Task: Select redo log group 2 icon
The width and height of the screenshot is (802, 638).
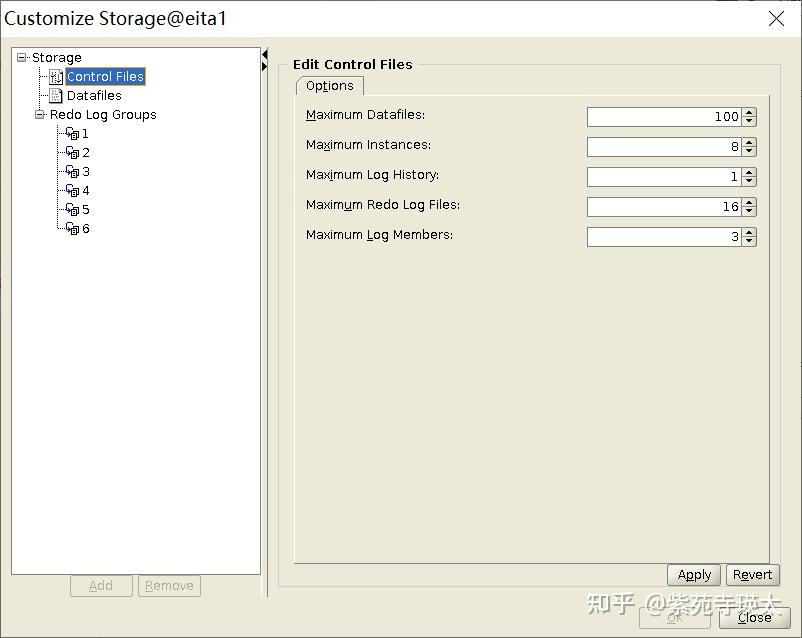Action: tap(72, 153)
